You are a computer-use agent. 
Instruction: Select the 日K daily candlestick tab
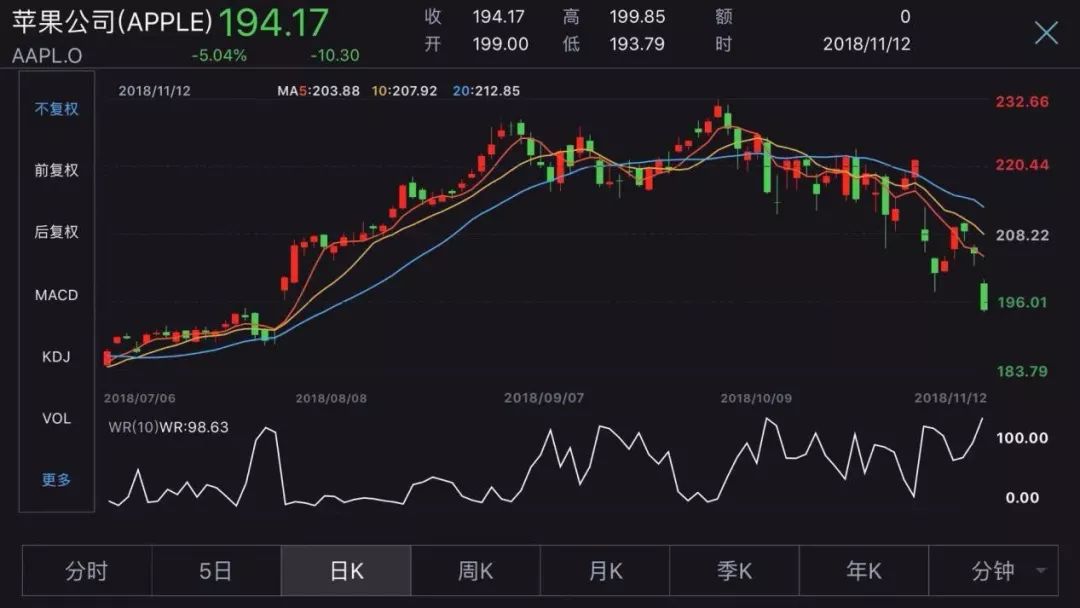[x=346, y=571]
